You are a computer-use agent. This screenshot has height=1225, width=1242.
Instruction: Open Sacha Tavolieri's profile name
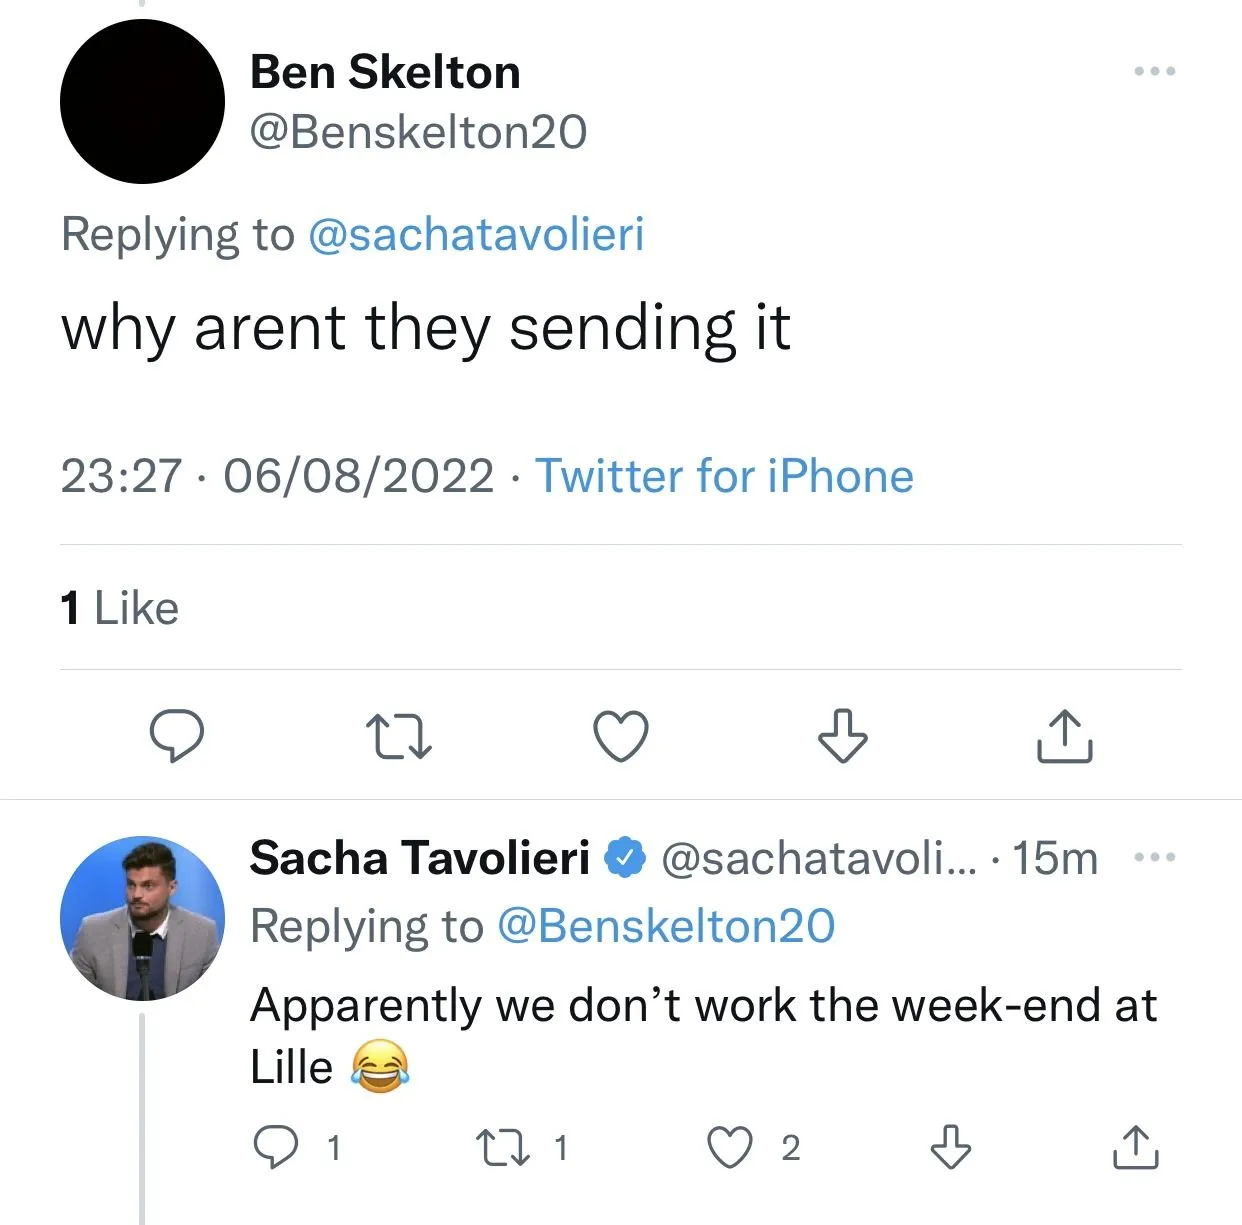click(x=419, y=858)
